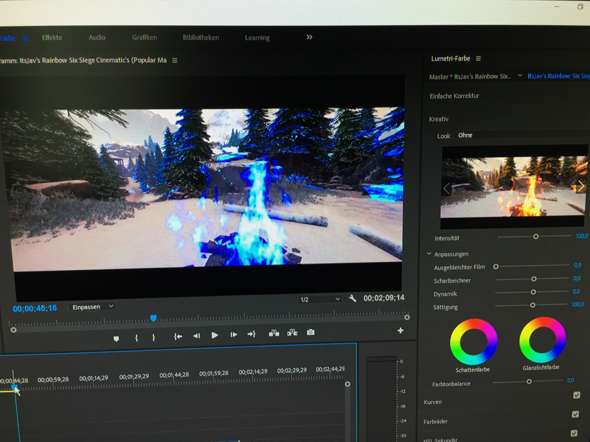Click the blue playhead on Program monitor ruler
590x442 pixels.
click(x=153, y=318)
